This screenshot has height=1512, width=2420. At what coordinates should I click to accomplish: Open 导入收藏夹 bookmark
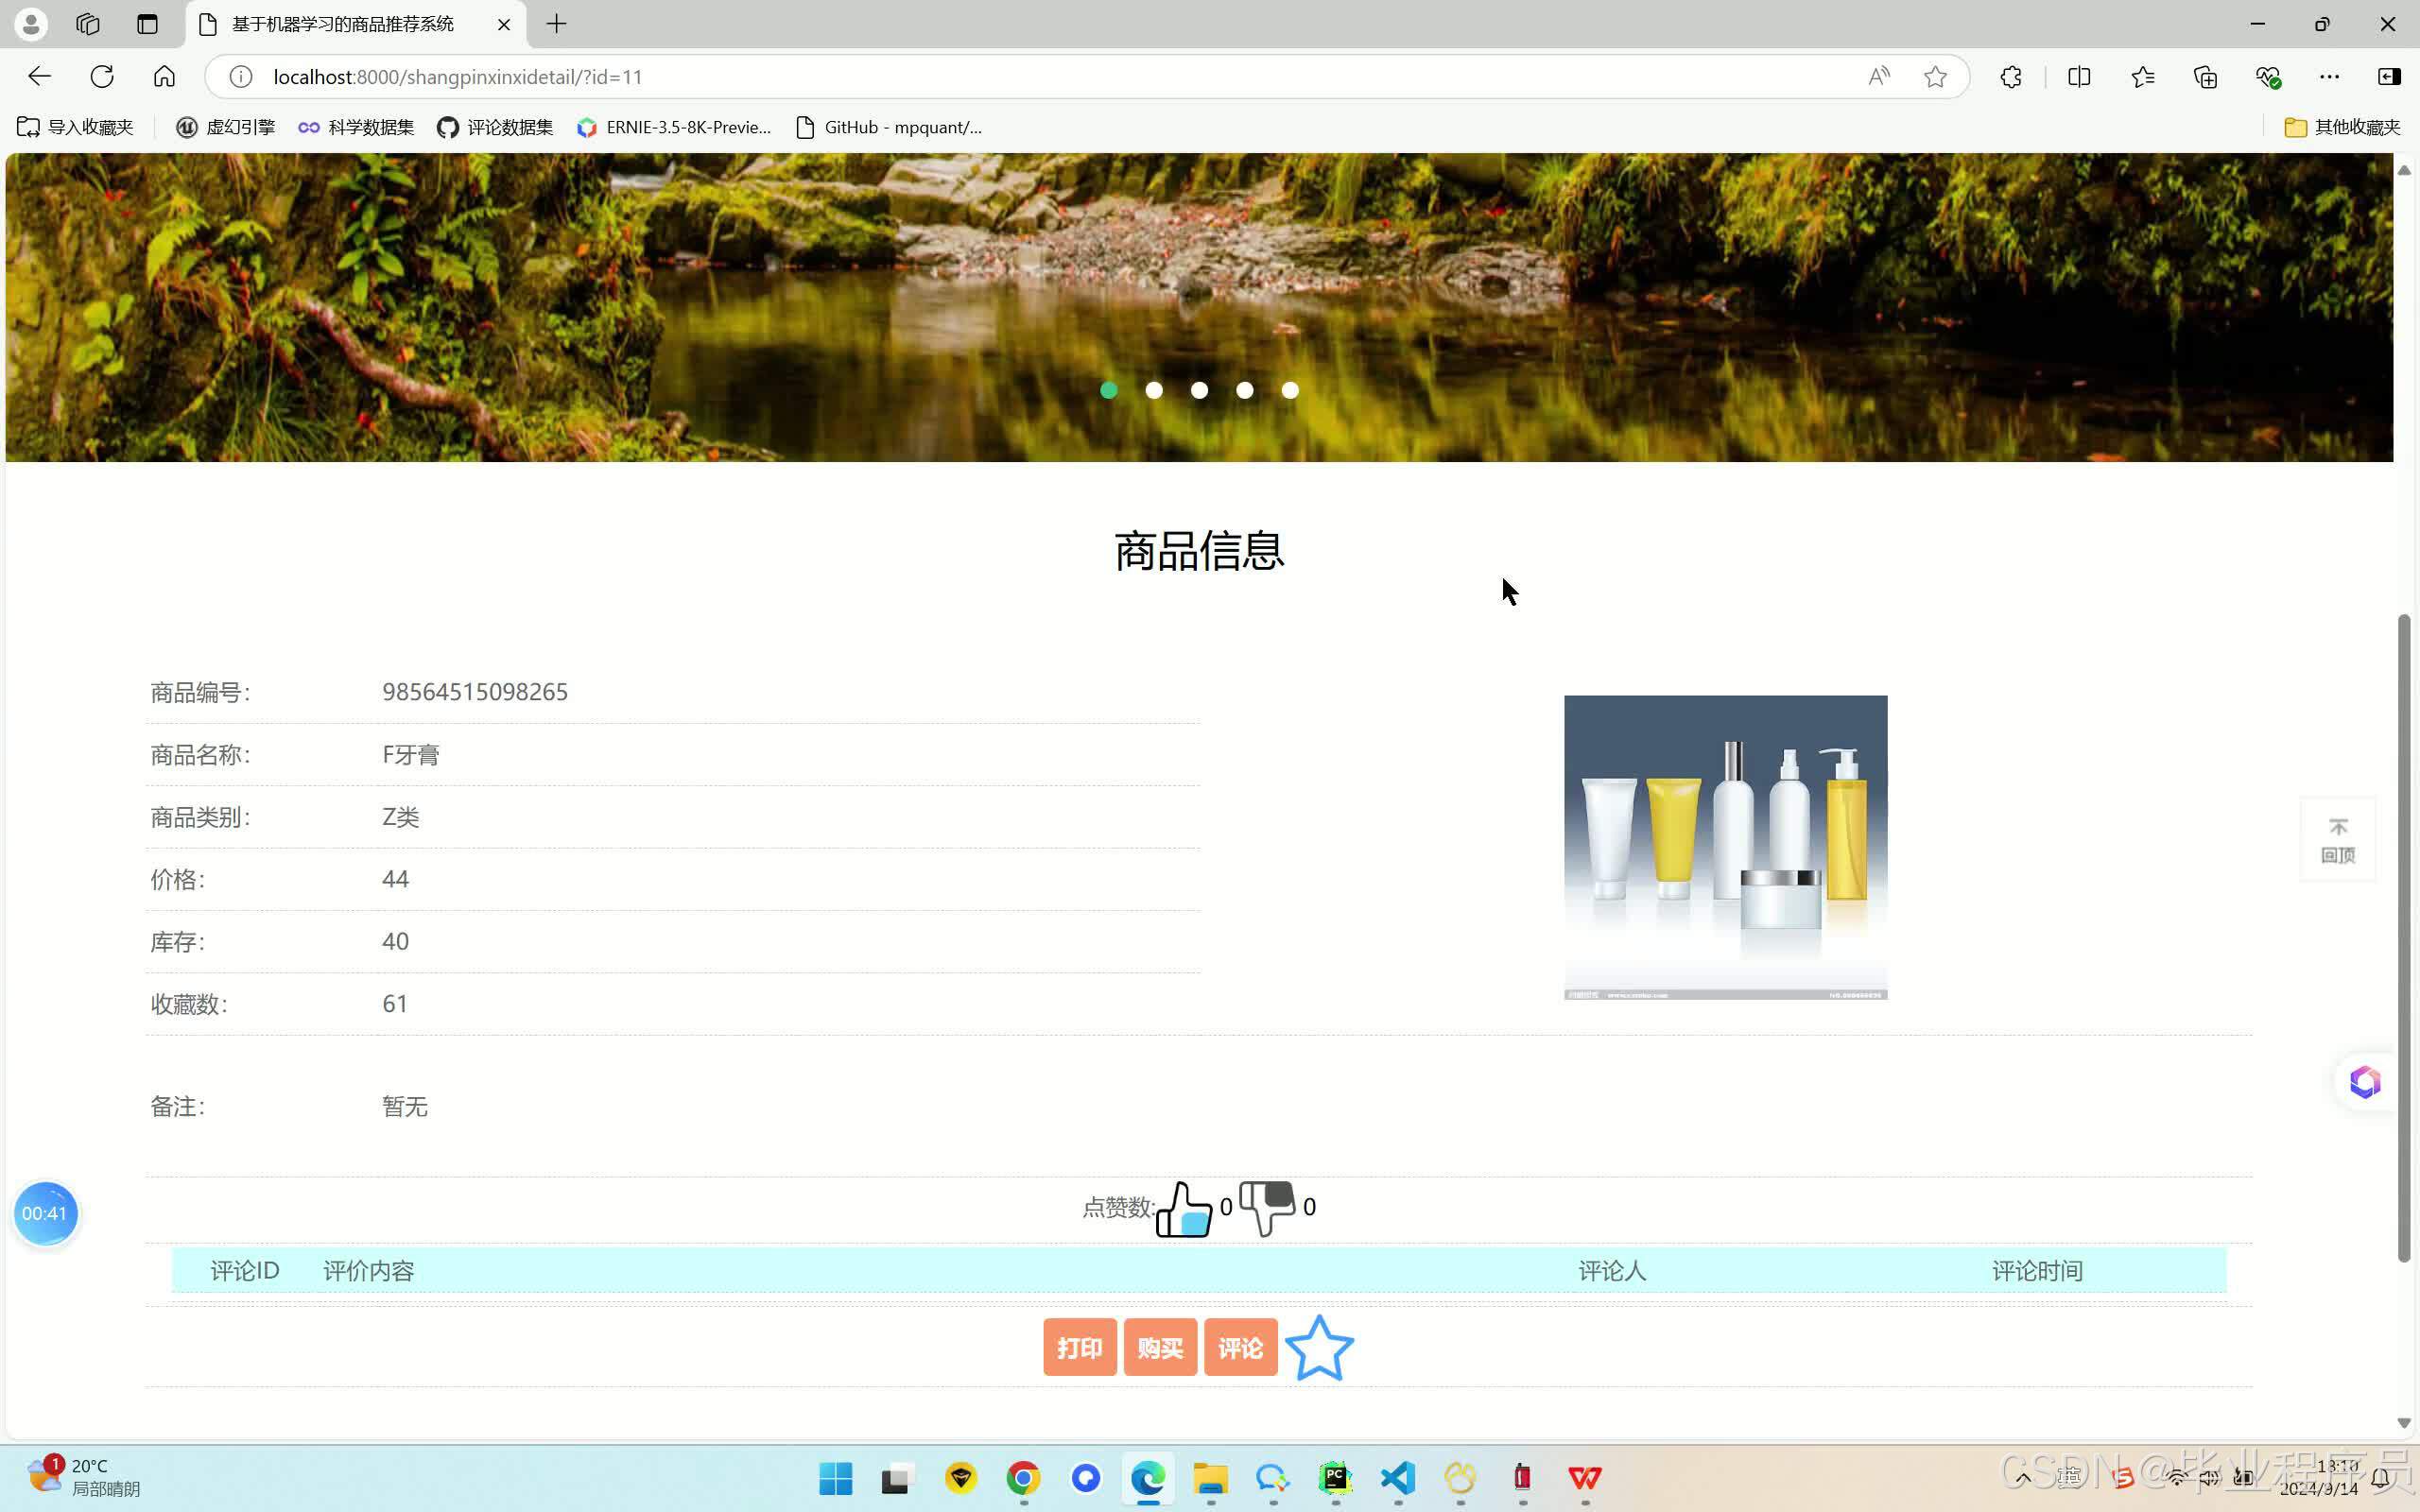click(x=75, y=127)
